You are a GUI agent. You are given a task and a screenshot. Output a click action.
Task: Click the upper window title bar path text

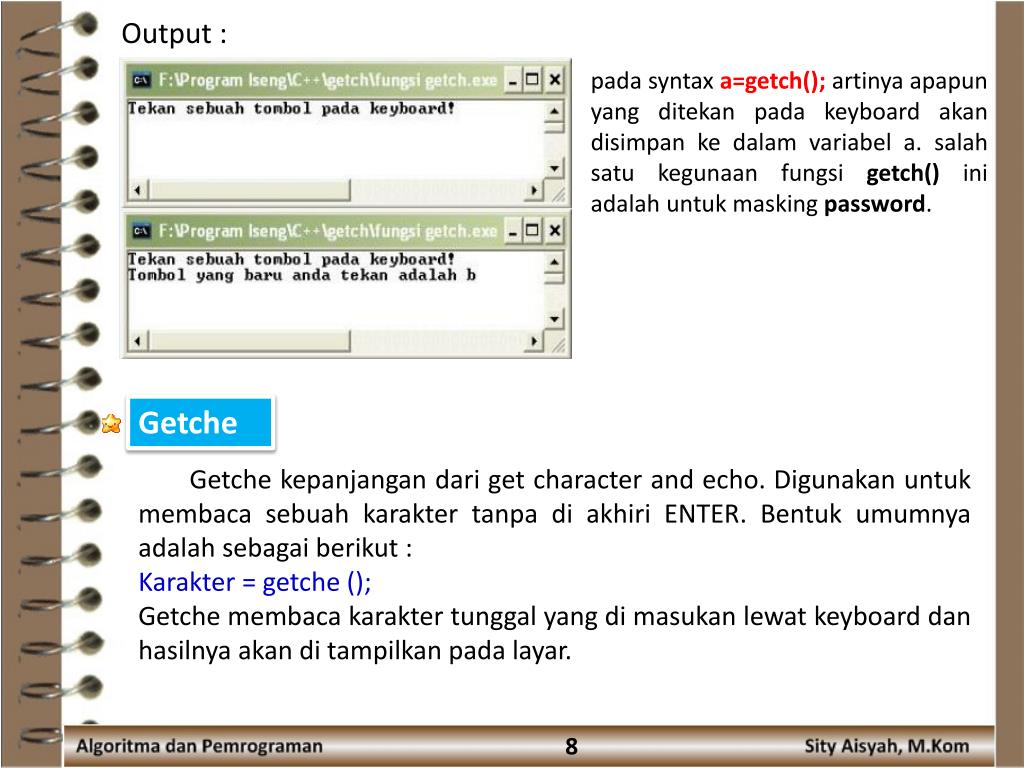click(328, 80)
